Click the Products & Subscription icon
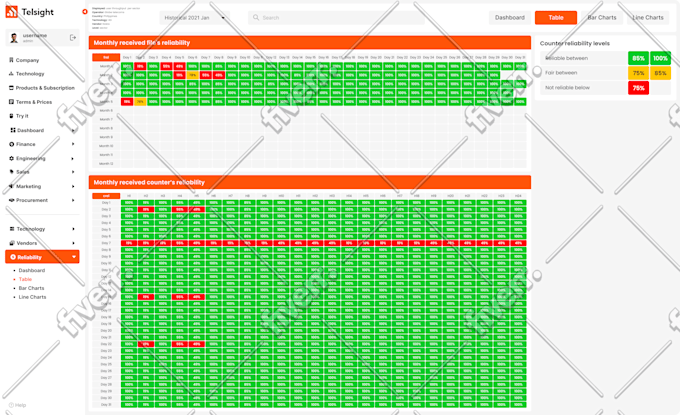Image resolution: width=680 pixels, height=415 pixels. 11,88
